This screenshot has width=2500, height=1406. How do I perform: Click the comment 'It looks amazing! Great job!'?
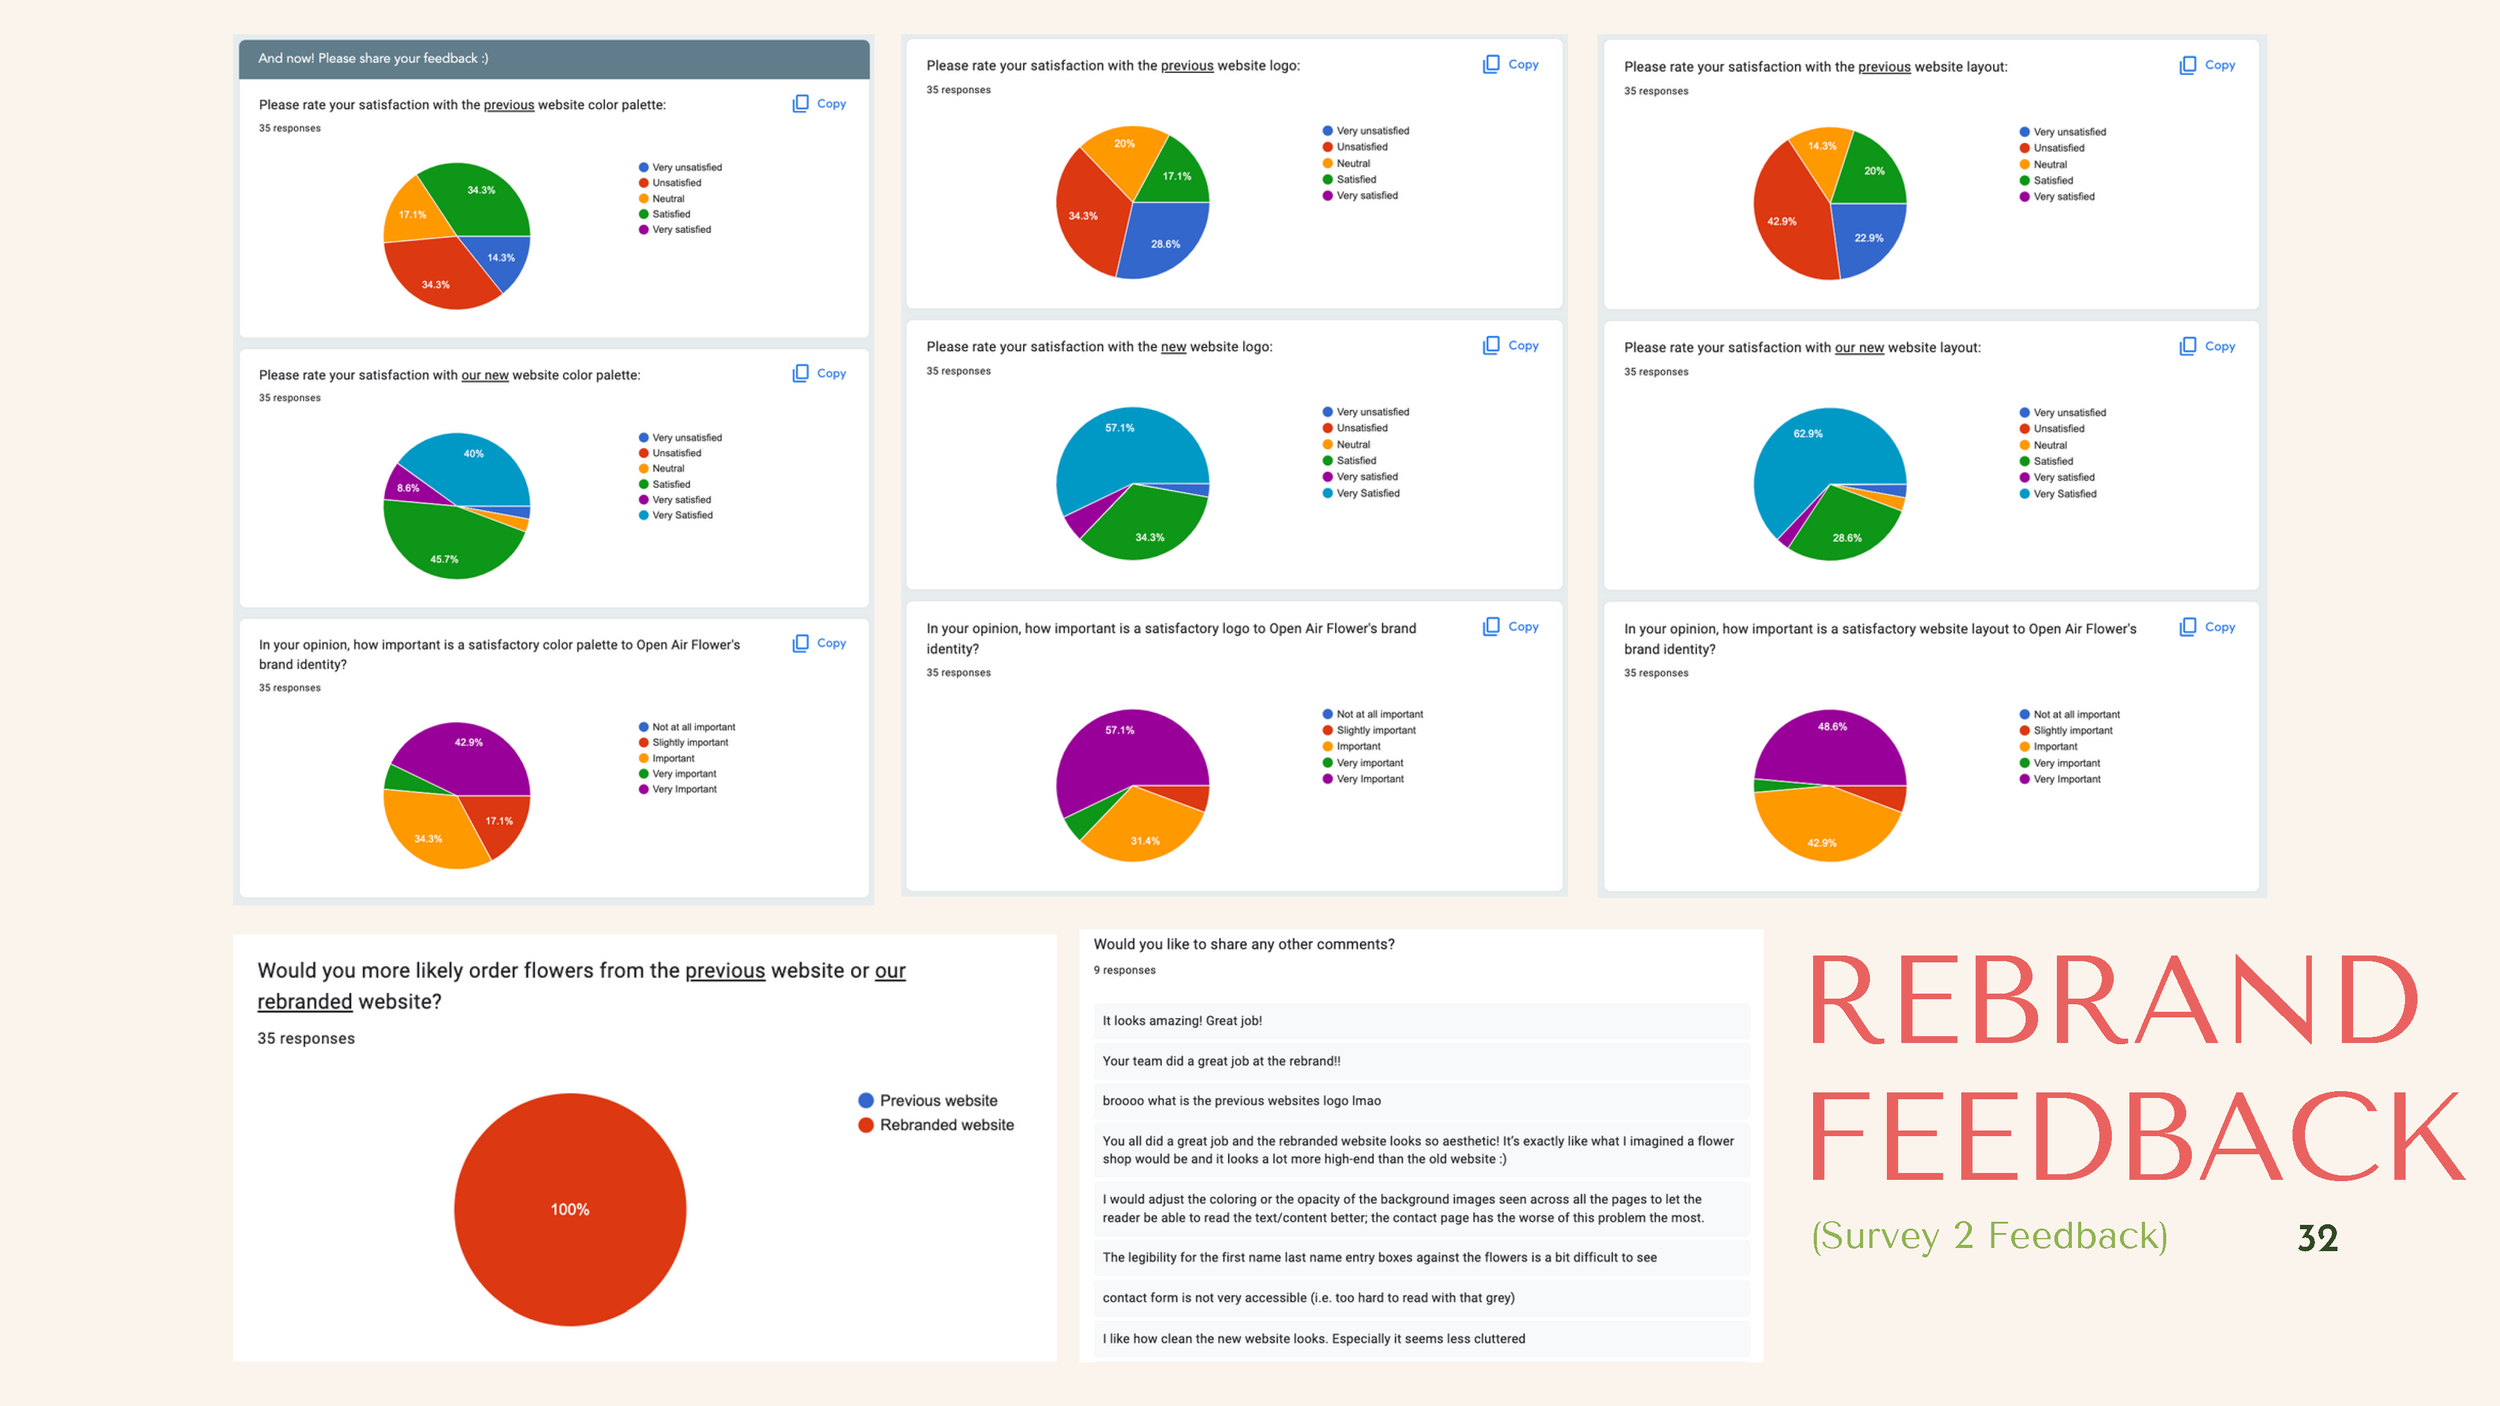point(1181,1021)
